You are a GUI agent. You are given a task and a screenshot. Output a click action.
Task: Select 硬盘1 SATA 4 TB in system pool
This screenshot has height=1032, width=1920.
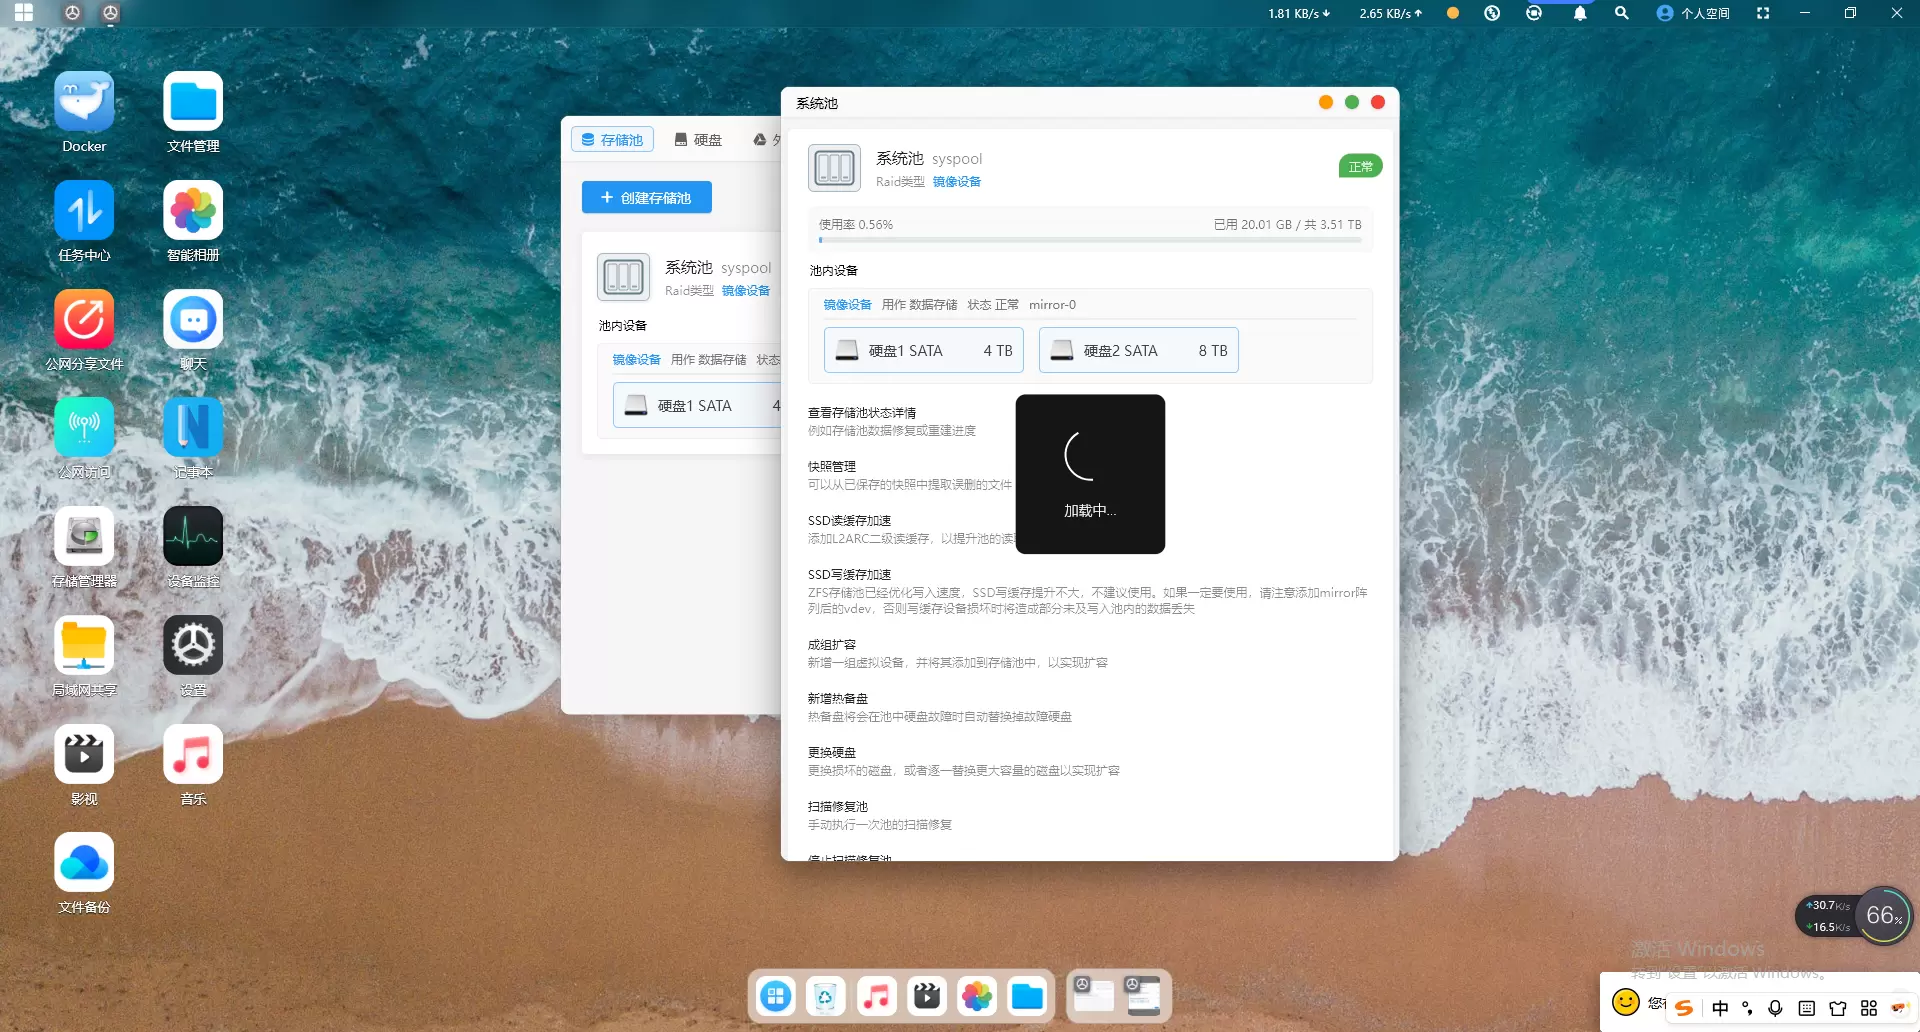[923, 351]
